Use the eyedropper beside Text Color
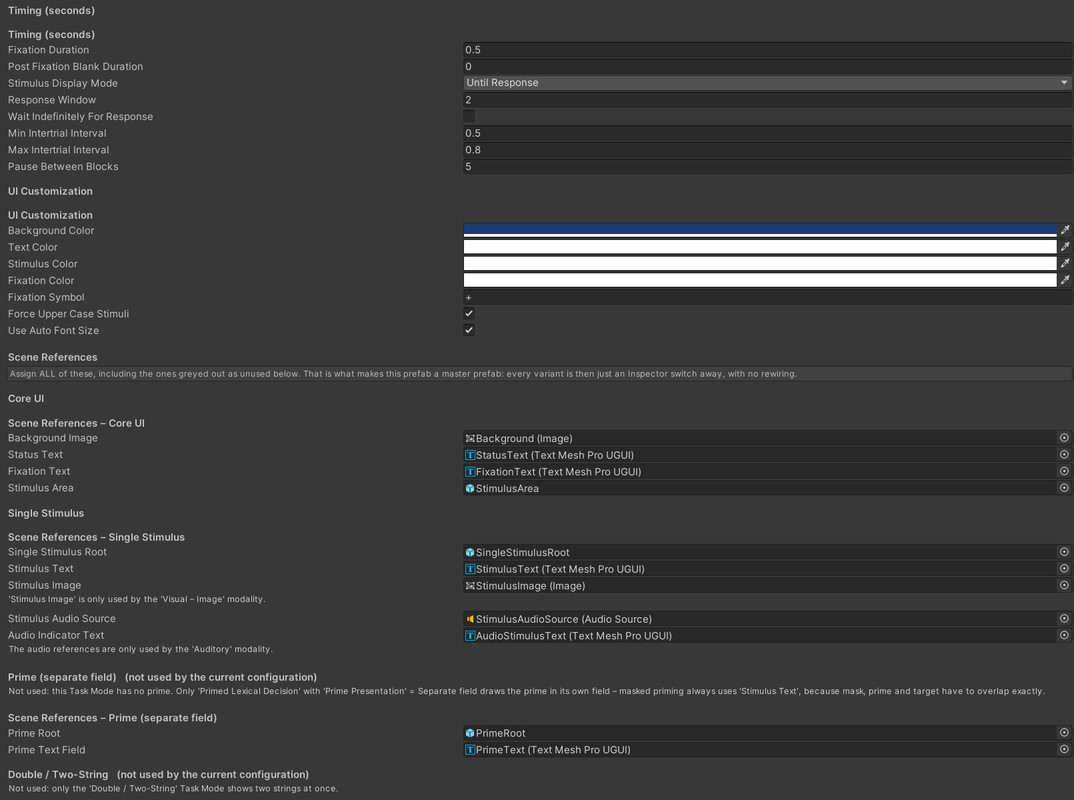 [x=1065, y=247]
